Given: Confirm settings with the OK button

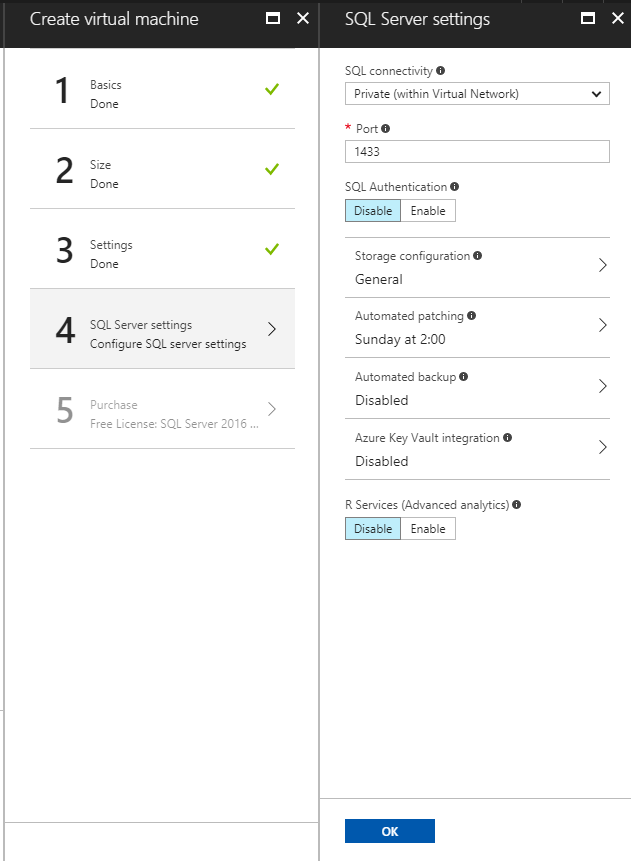Looking at the screenshot, I should [389, 830].
